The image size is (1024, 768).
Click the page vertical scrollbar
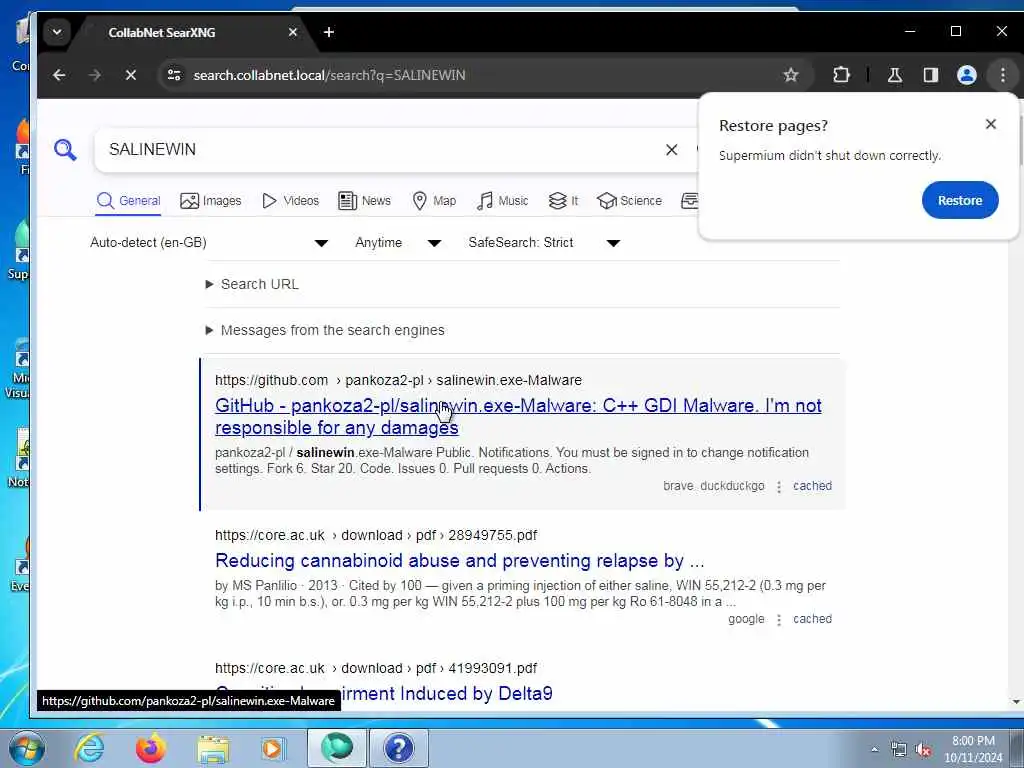pos(1016,405)
